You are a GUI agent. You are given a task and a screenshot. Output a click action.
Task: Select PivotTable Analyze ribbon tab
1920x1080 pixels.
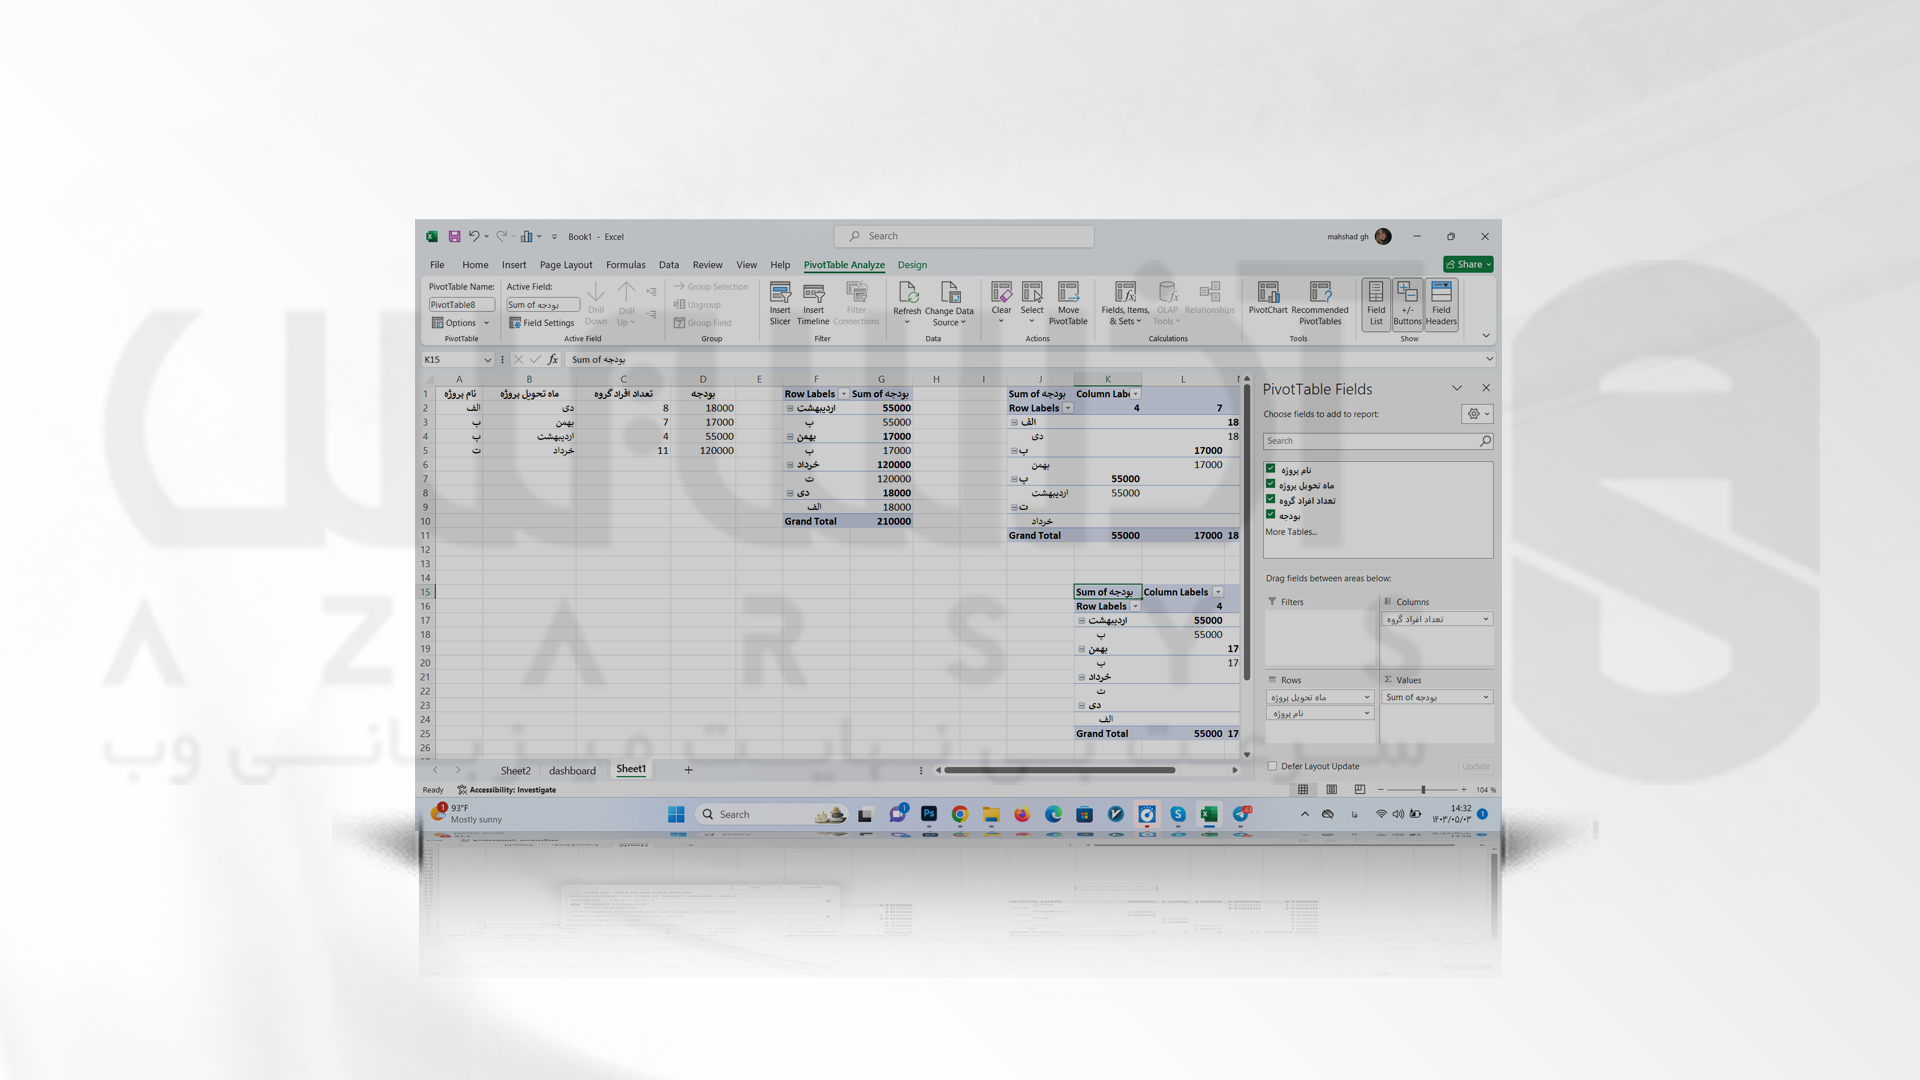tap(843, 264)
